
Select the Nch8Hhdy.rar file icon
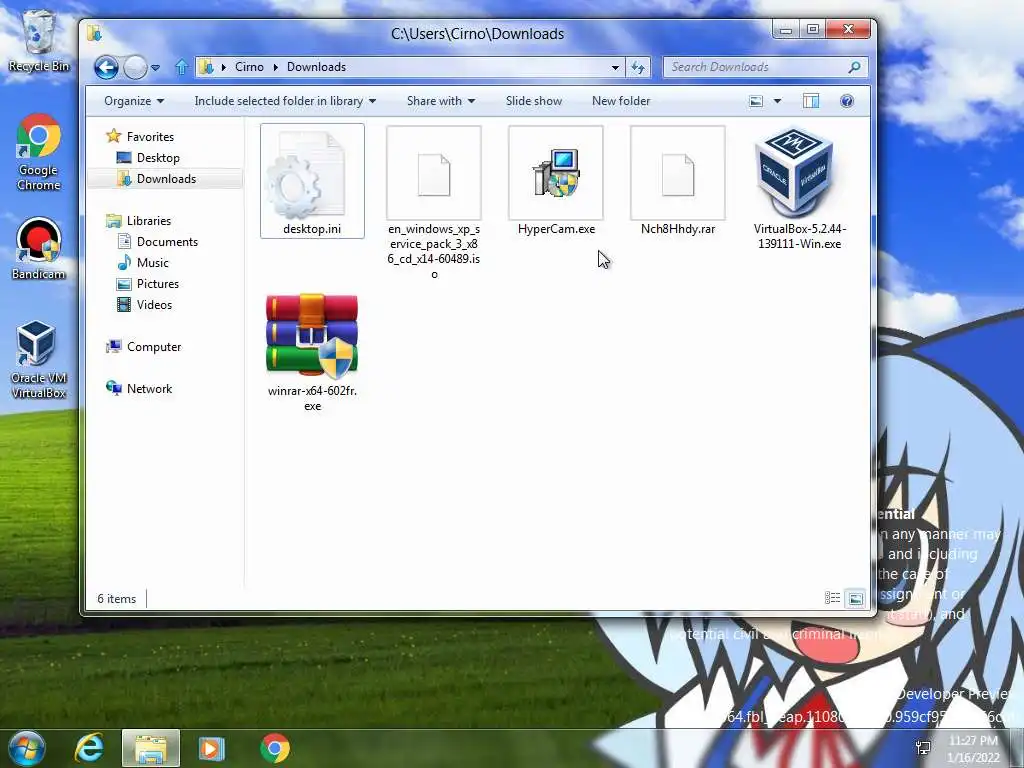point(677,173)
